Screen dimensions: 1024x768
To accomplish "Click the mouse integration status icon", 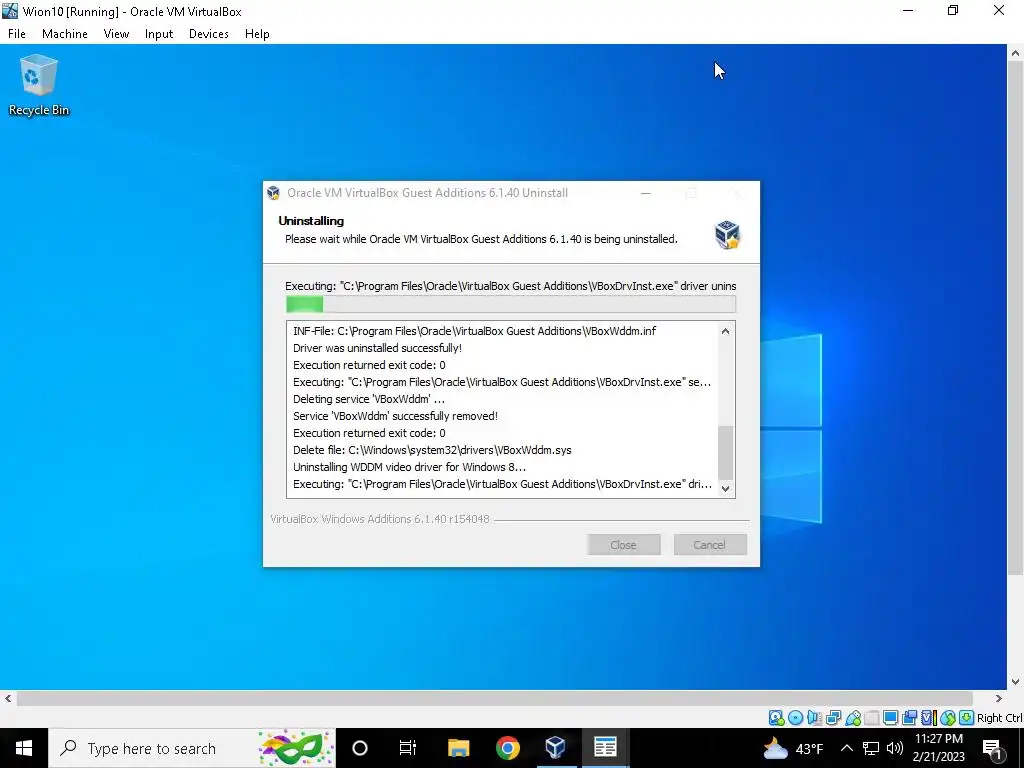I will (948, 718).
